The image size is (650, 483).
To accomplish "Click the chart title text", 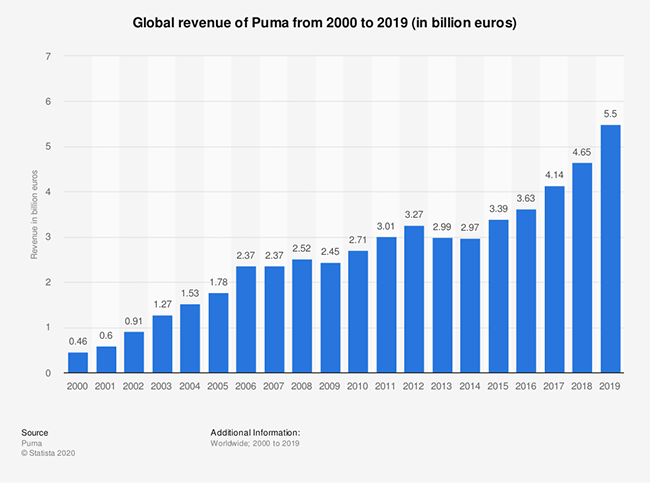I will (325, 22).
